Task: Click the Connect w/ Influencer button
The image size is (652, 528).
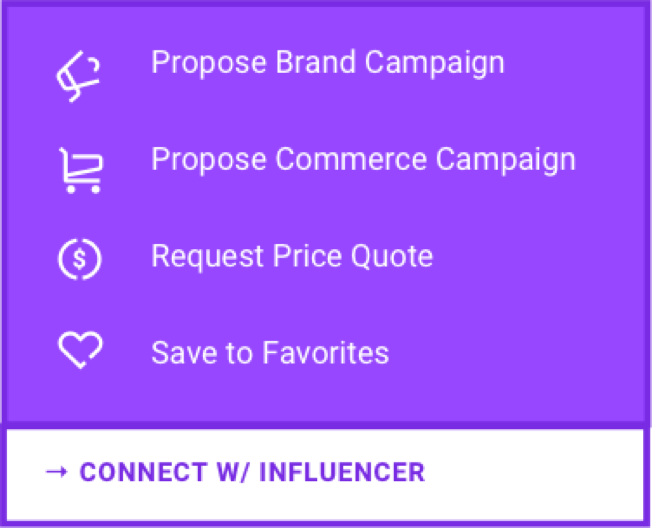Action: (326, 475)
